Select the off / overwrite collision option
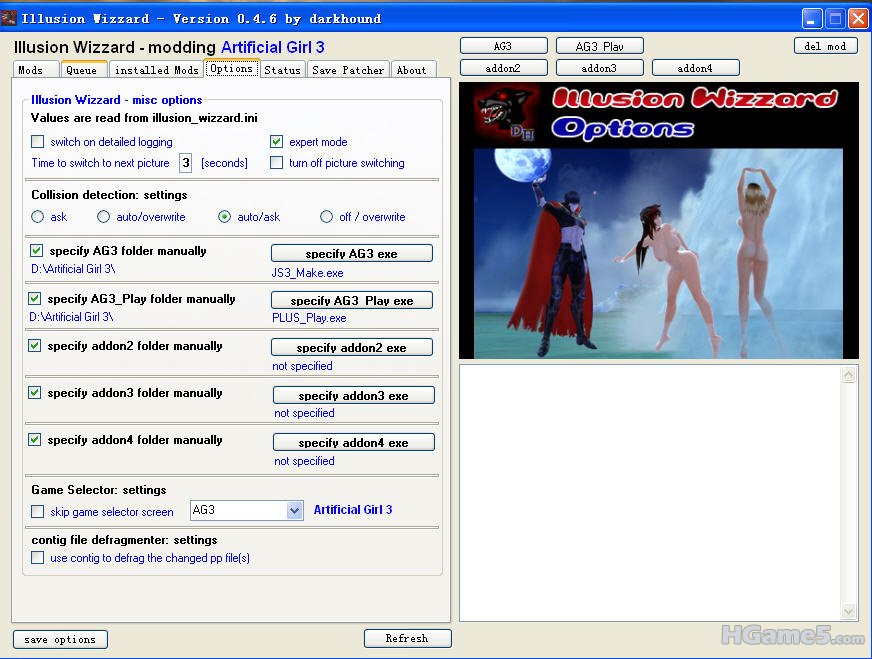 click(x=326, y=217)
